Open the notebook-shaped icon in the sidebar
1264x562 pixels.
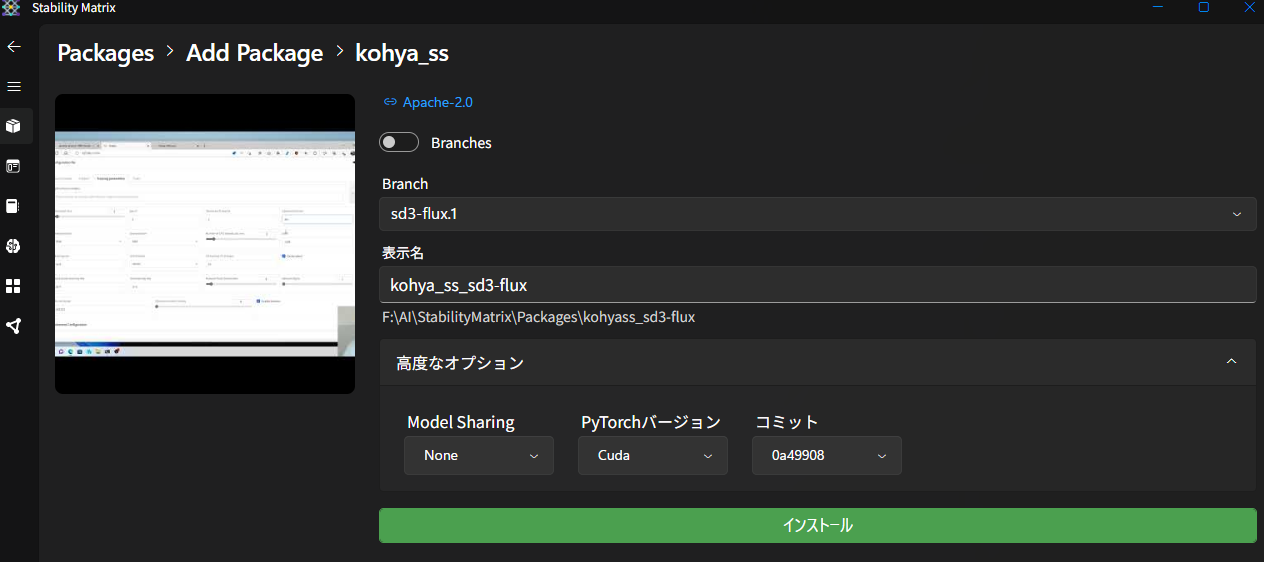(x=14, y=206)
